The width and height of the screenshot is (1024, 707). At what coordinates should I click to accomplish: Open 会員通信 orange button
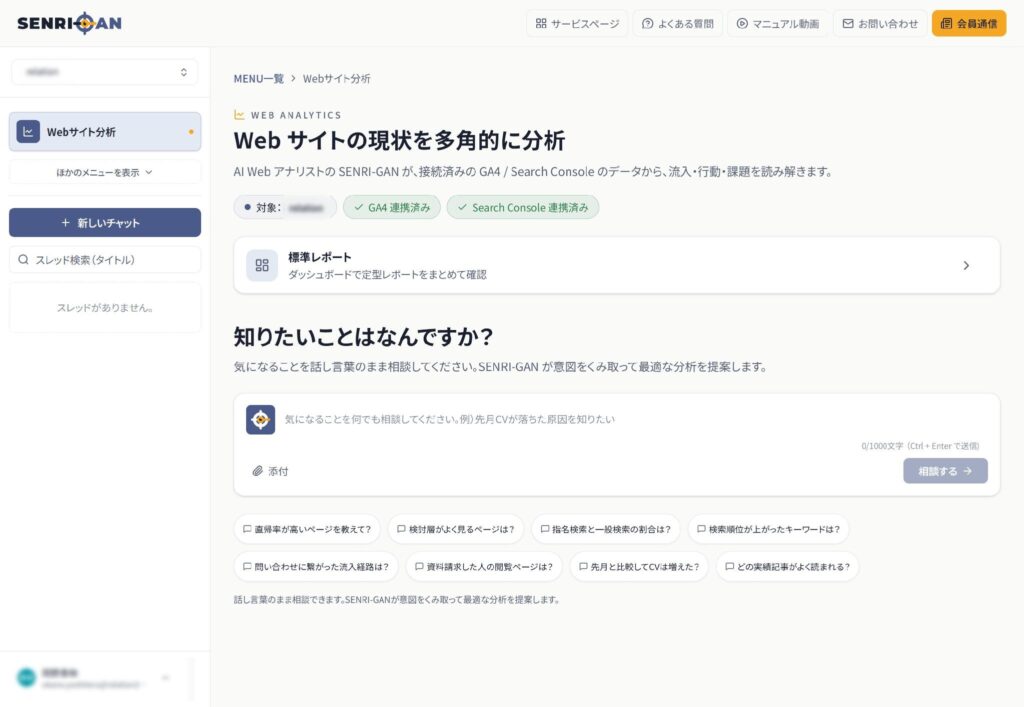coord(969,24)
